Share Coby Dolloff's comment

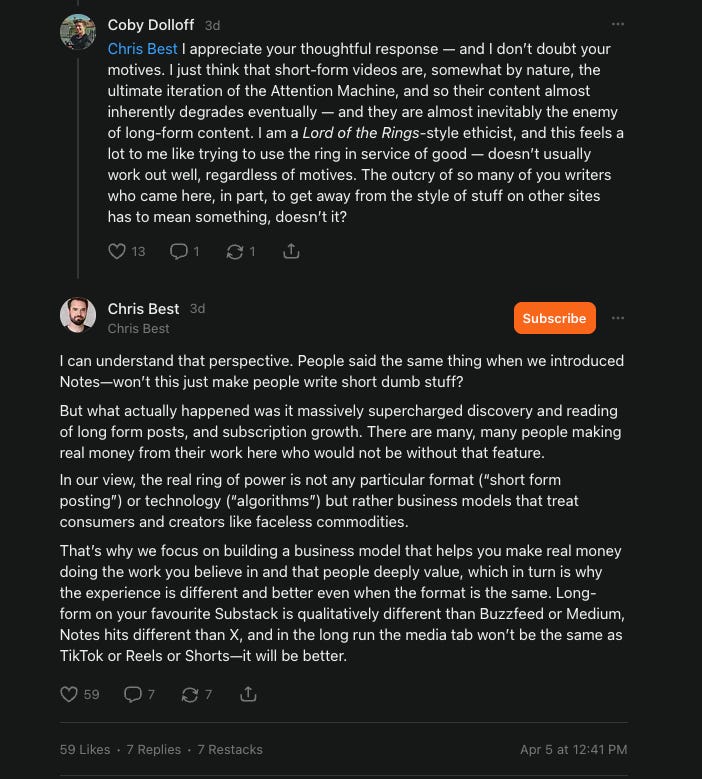click(x=291, y=251)
